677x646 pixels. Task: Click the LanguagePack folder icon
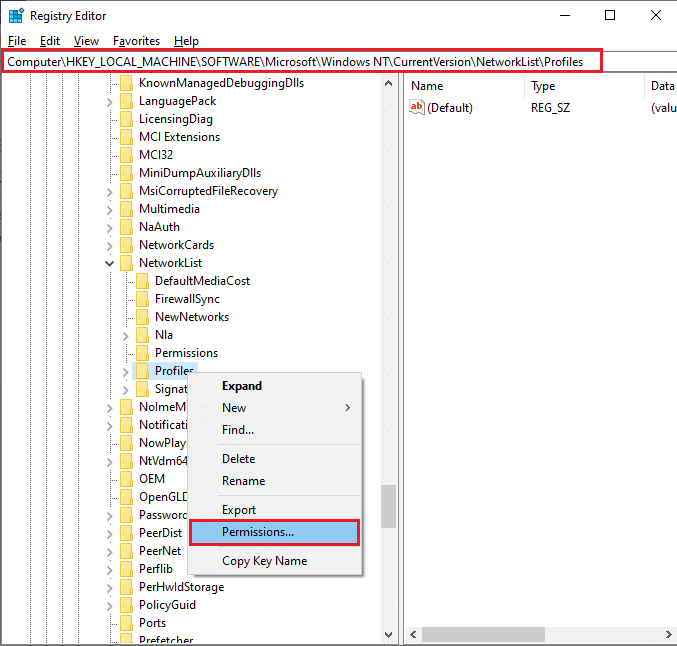coord(127,101)
